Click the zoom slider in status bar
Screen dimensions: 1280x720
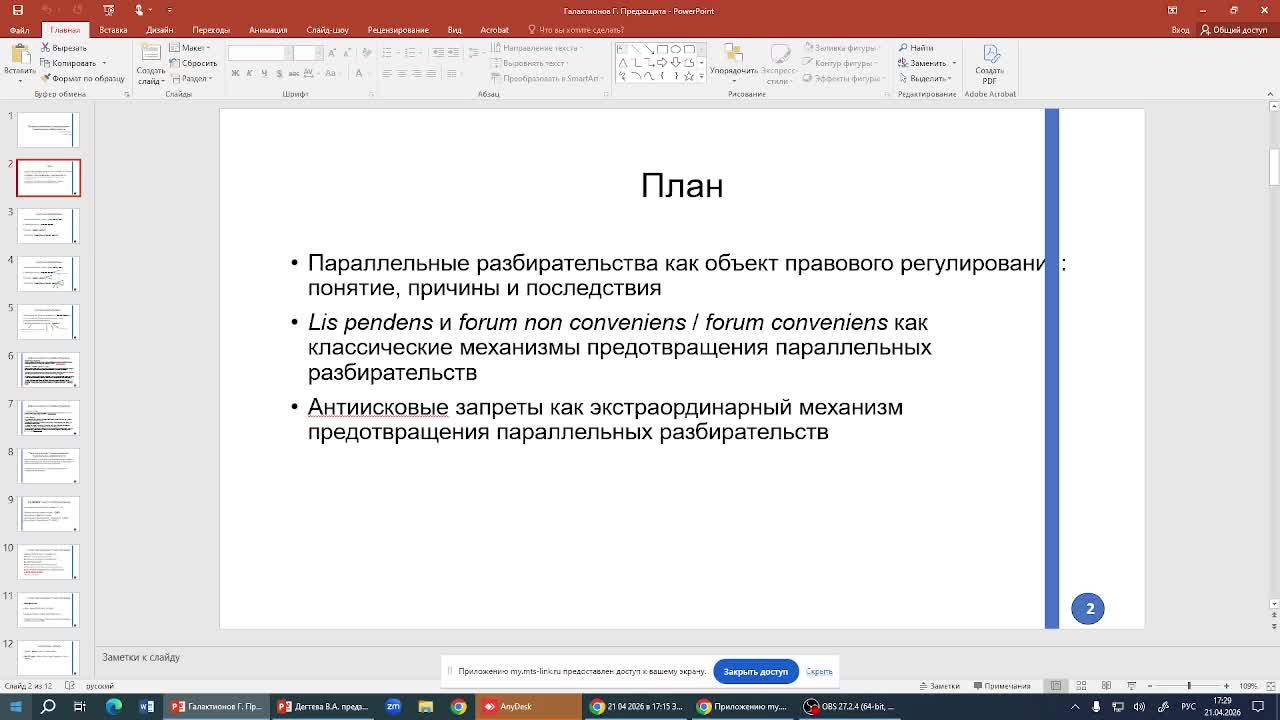point(1190,686)
